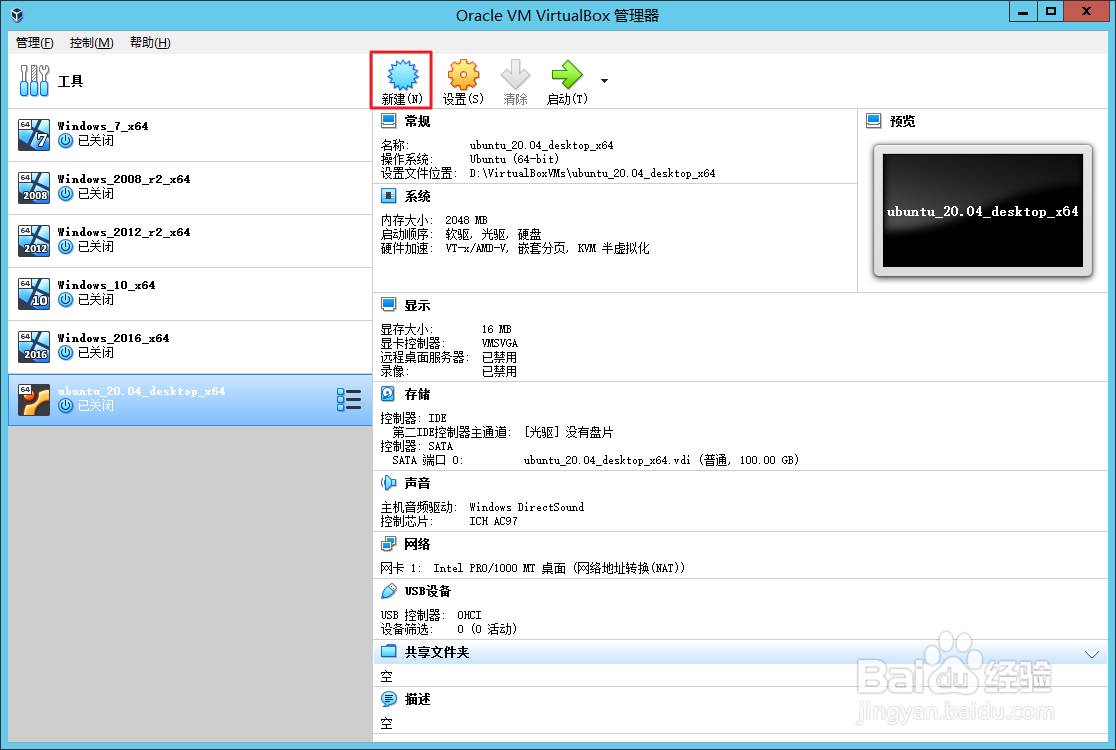Open the 帮助(H) menu
1116x750 pixels.
pyautogui.click(x=150, y=43)
